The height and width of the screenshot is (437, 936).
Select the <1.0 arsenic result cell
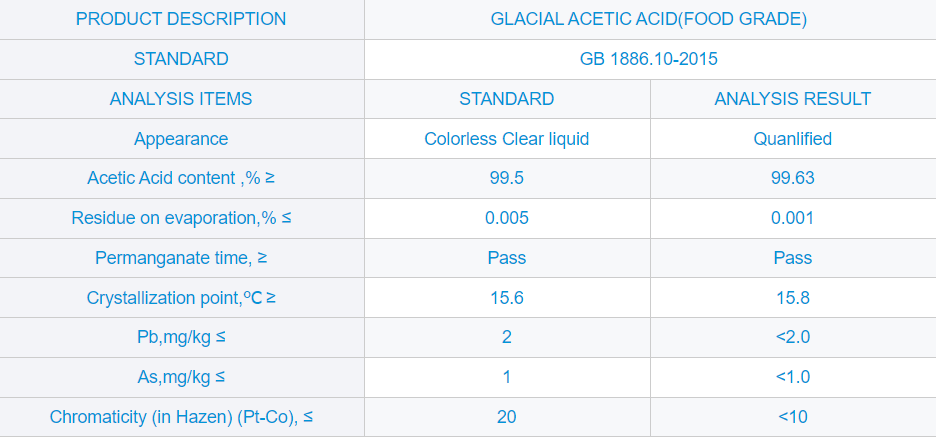792,377
